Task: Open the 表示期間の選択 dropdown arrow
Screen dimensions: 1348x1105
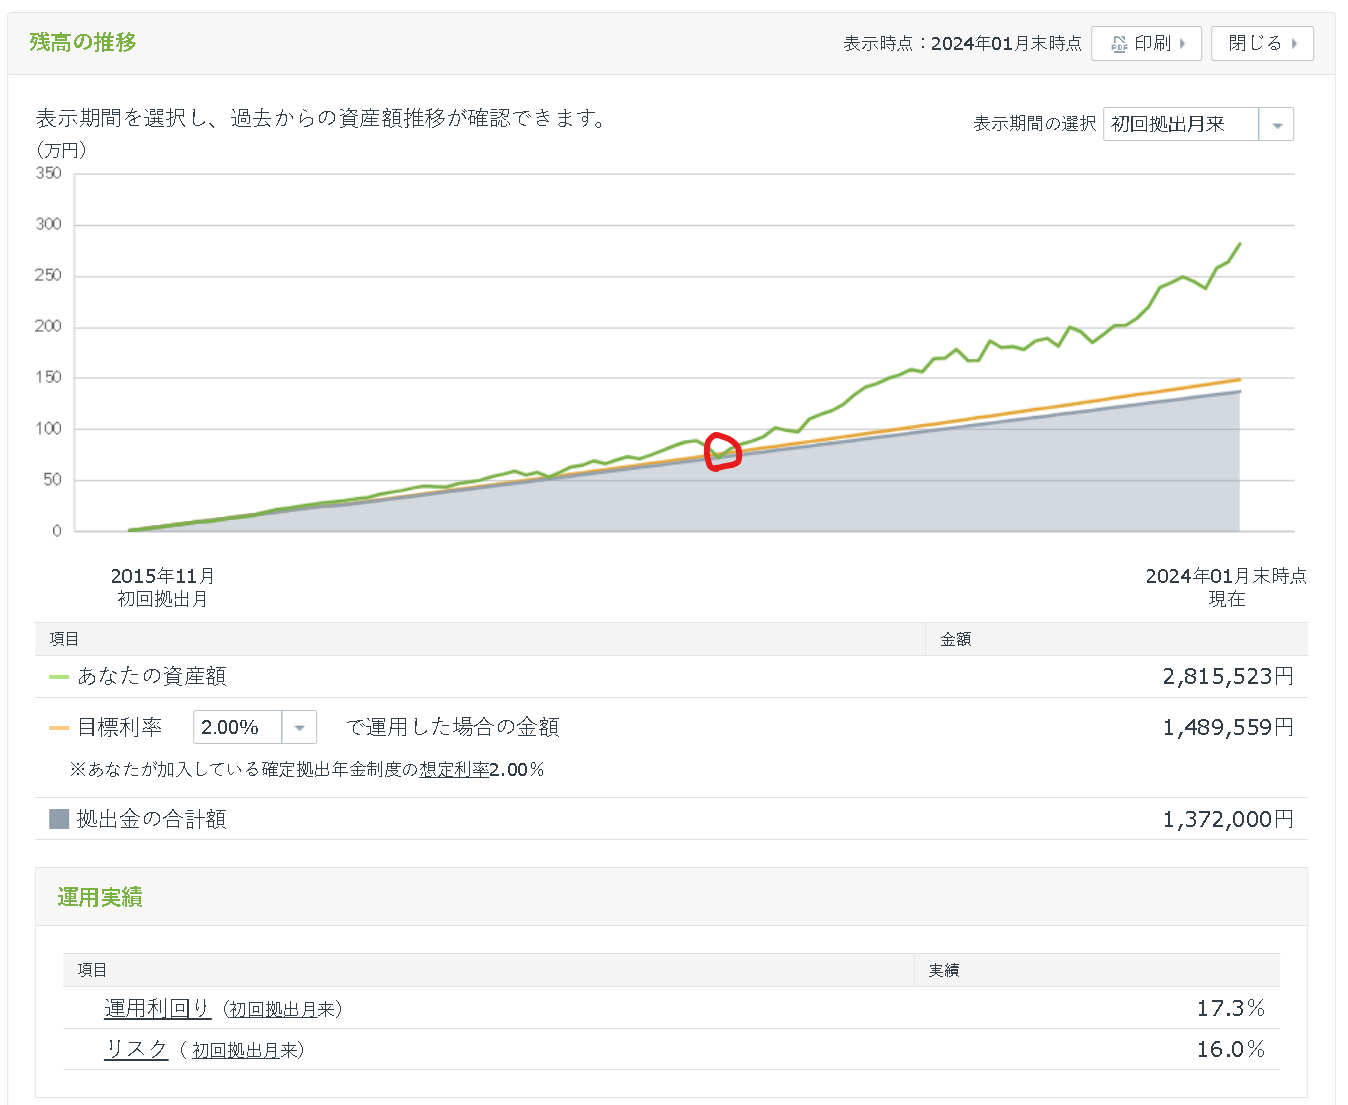Action: 1276,125
